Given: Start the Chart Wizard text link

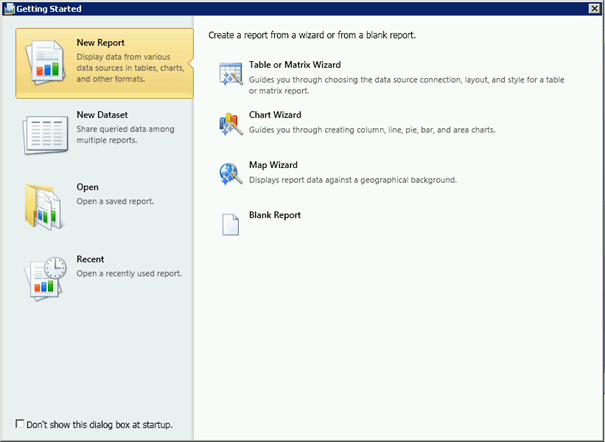Looking at the screenshot, I should click(275, 115).
